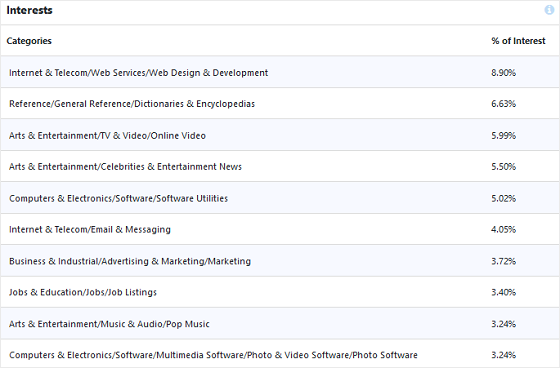
Task: Click the 6.63% interest value
Action: 504,104
